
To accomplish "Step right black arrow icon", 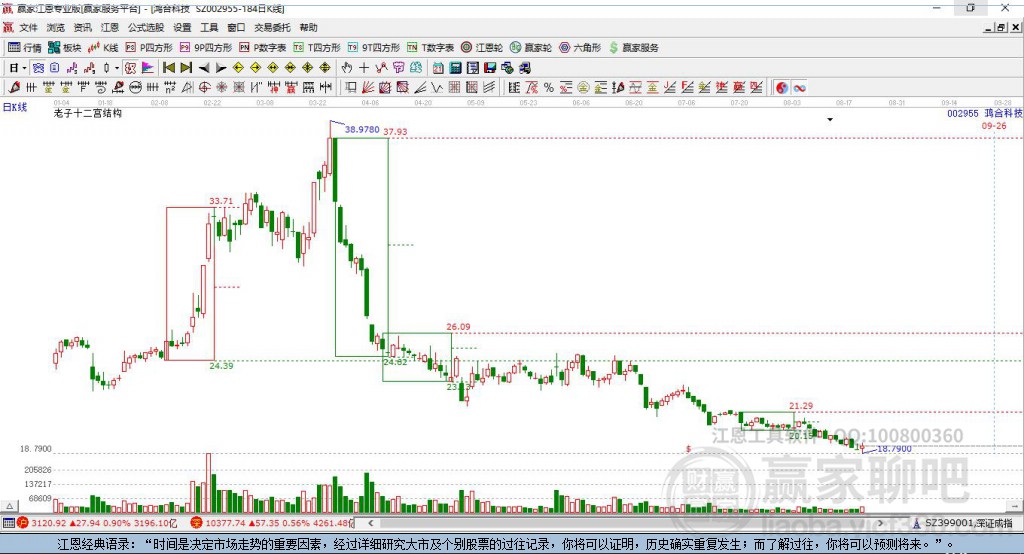I will 221,68.
